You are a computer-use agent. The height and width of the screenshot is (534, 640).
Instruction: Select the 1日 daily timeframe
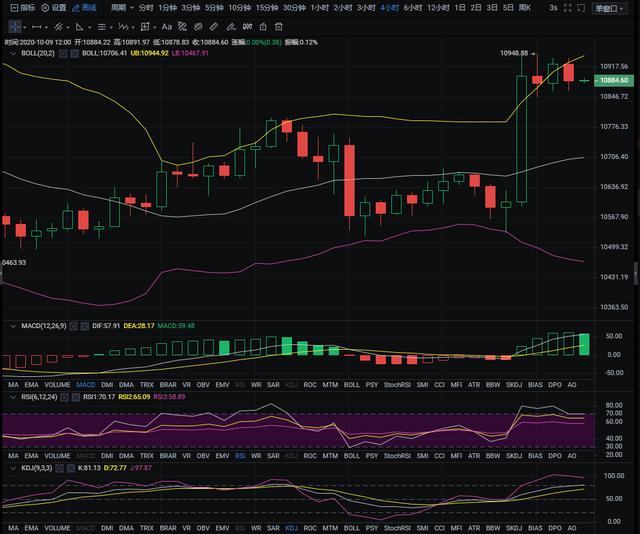click(460, 8)
